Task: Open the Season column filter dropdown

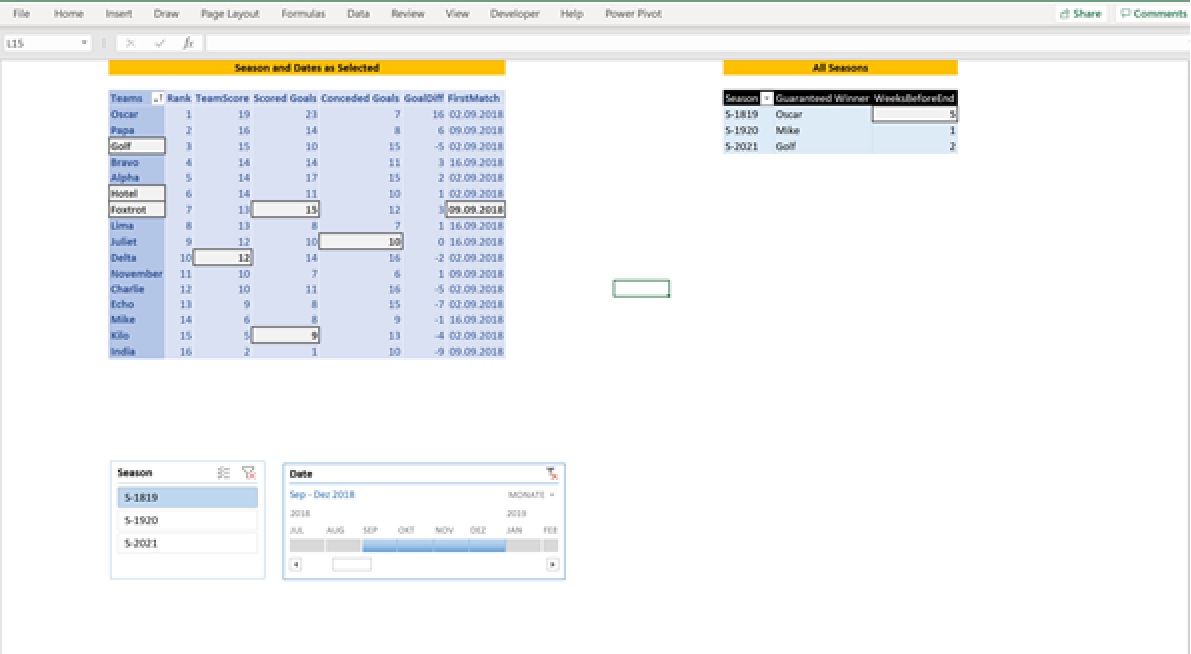Action: click(x=766, y=98)
